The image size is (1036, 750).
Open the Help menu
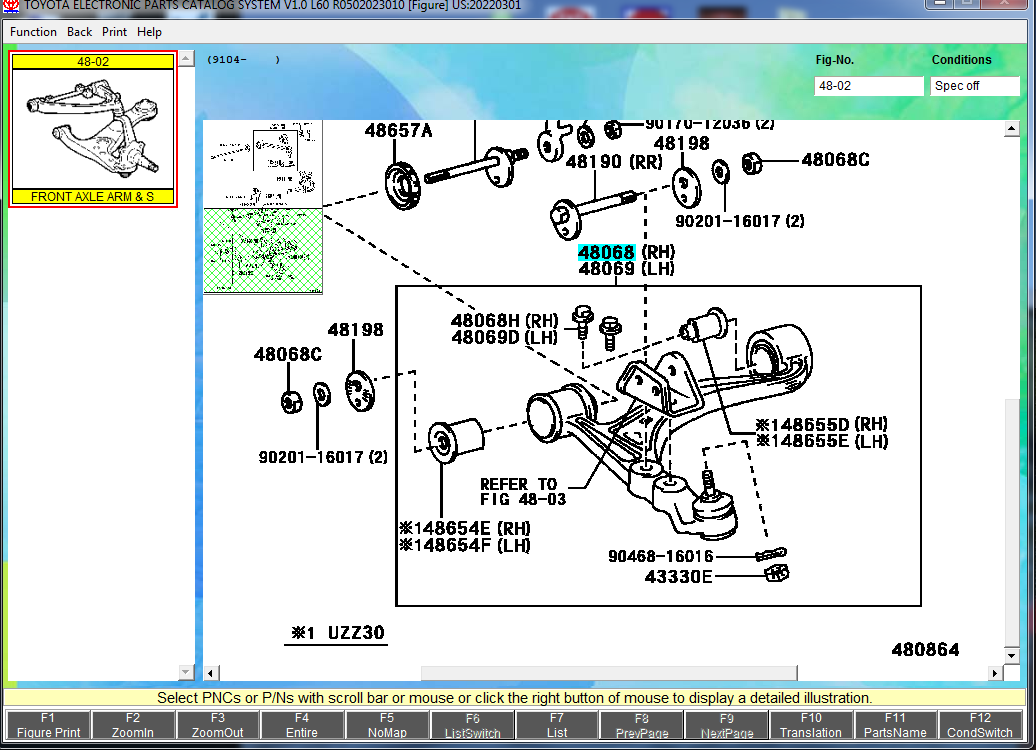click(x=149, y=32)
